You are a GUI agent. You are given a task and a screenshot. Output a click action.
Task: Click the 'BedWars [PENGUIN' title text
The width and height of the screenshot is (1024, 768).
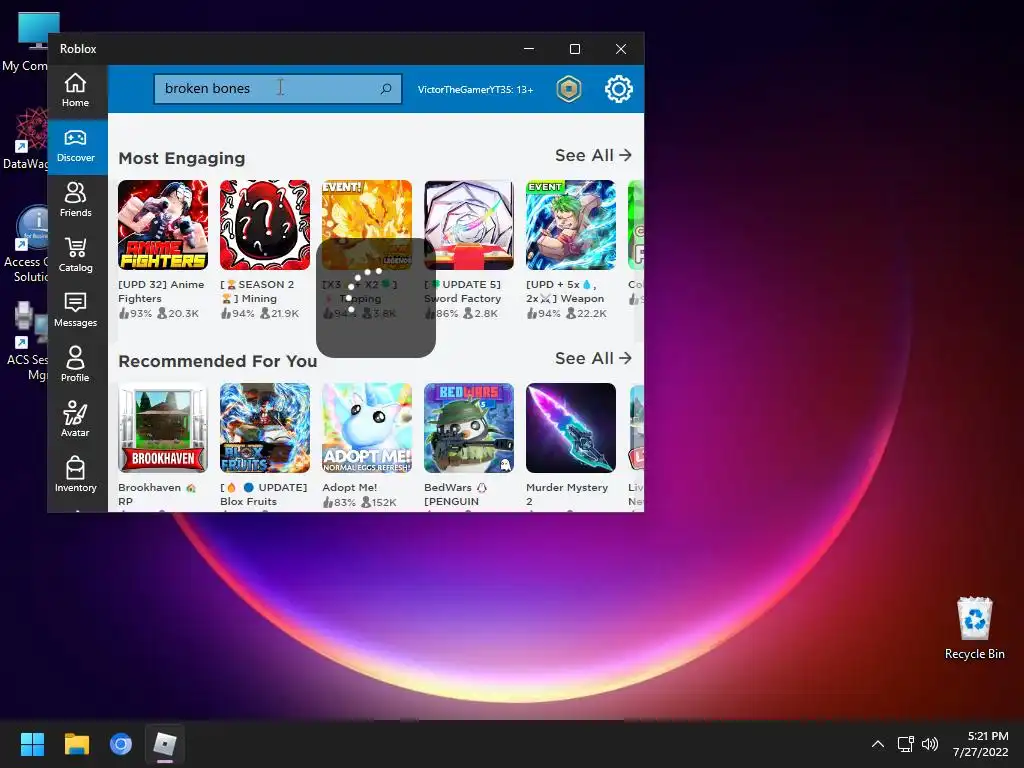pyautogui.click(x=455, y=494)
